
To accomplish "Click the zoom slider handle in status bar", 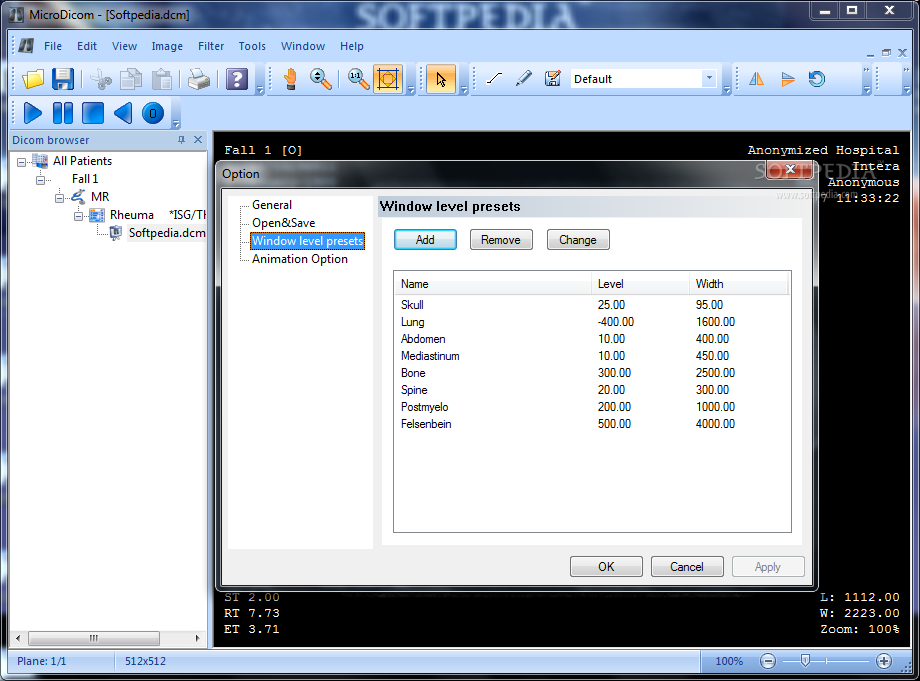I will (805, 661).
